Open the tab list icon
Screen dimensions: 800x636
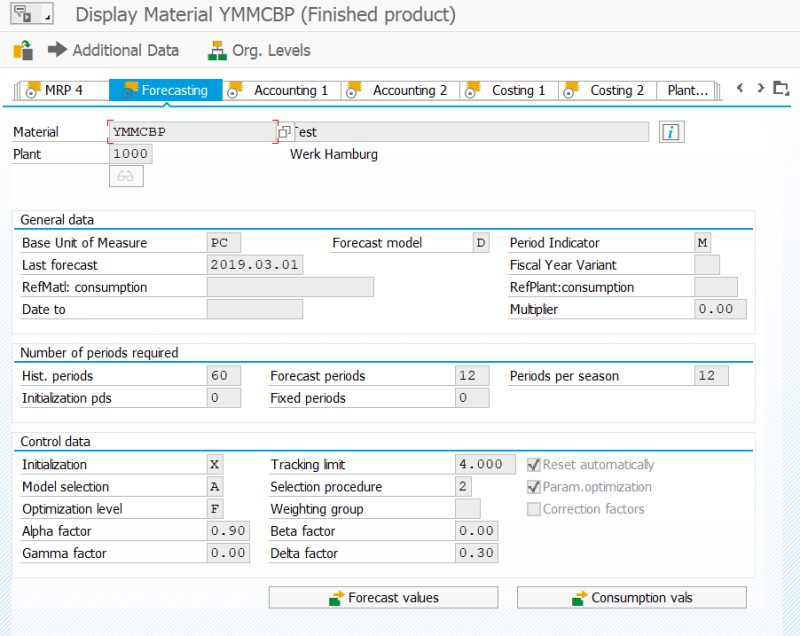click(x=781, y=88)
